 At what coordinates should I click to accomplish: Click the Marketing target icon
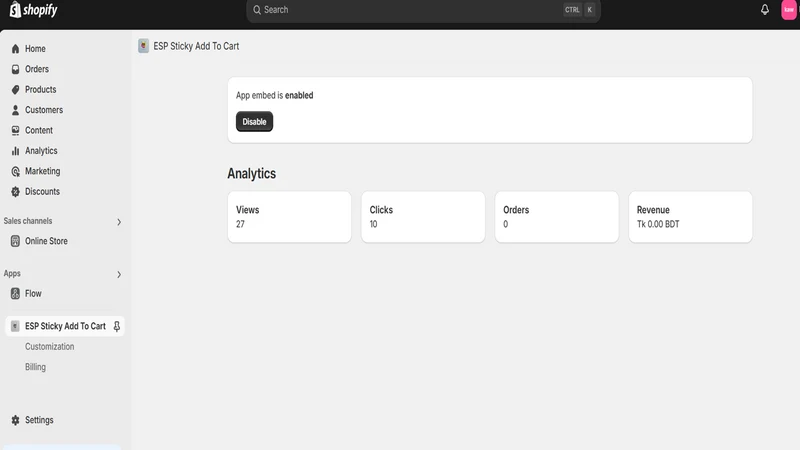[15, 171]
